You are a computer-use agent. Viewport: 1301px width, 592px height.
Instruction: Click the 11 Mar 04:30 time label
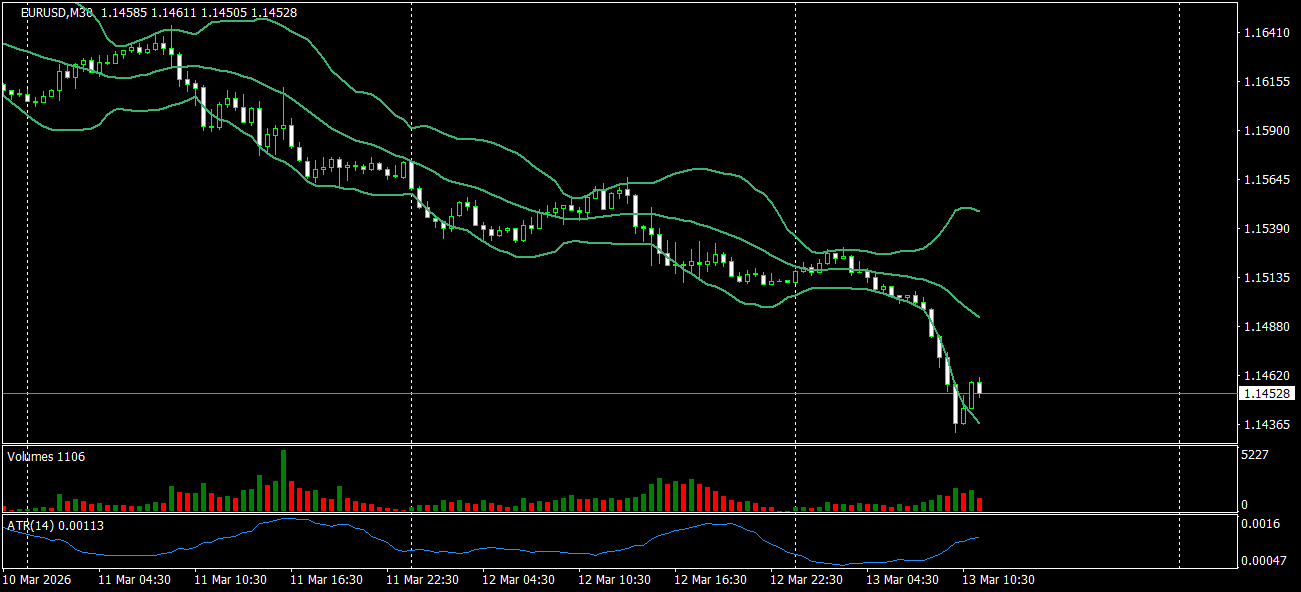(134, 580)
